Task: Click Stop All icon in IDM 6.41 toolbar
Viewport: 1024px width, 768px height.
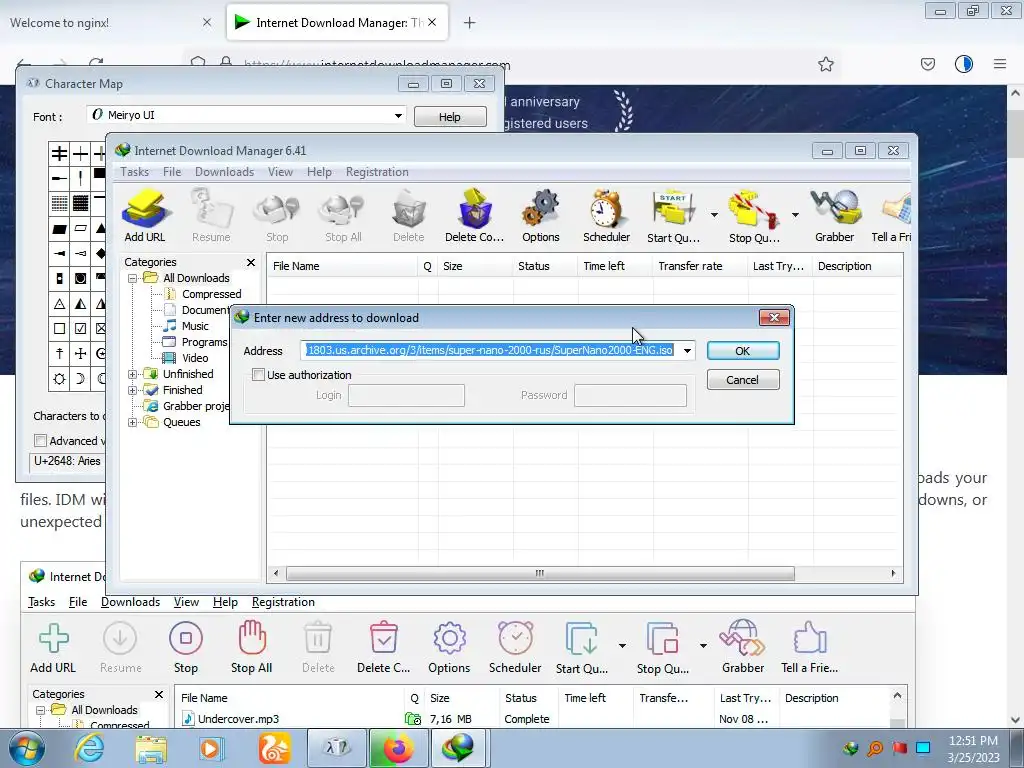Action: coord(343,216)
